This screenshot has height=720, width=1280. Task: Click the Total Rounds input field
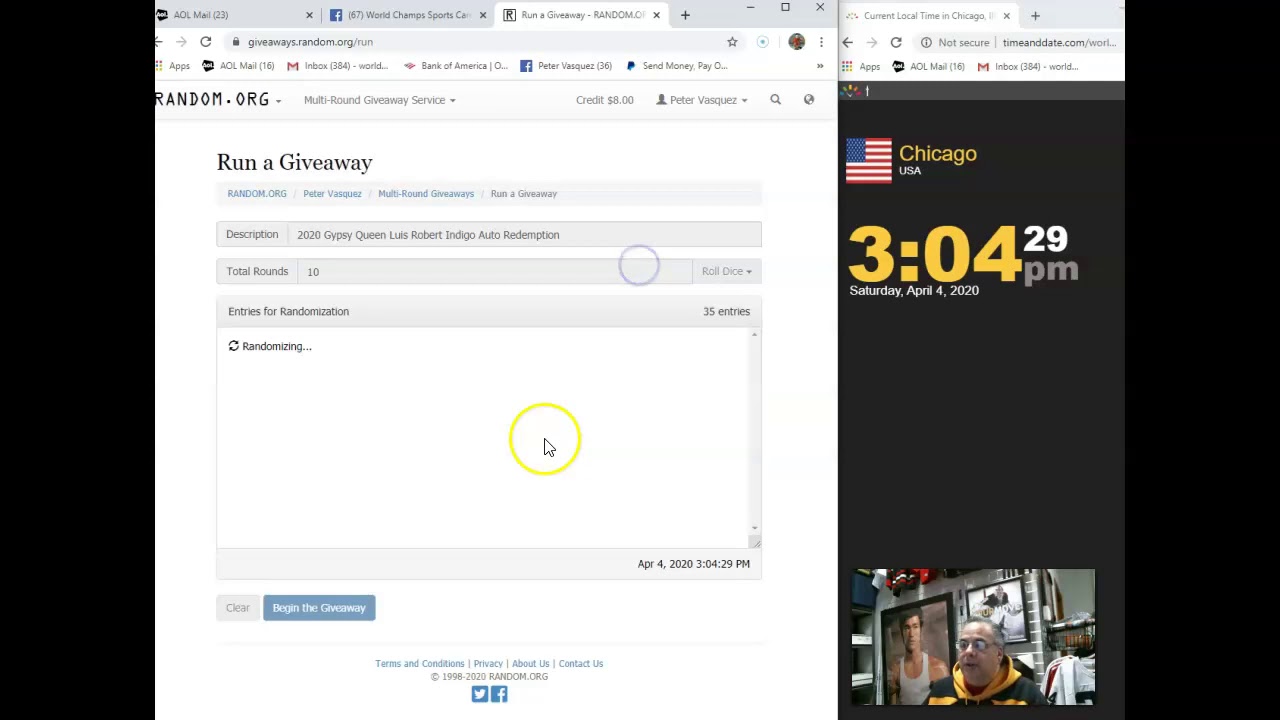[495, 271]
